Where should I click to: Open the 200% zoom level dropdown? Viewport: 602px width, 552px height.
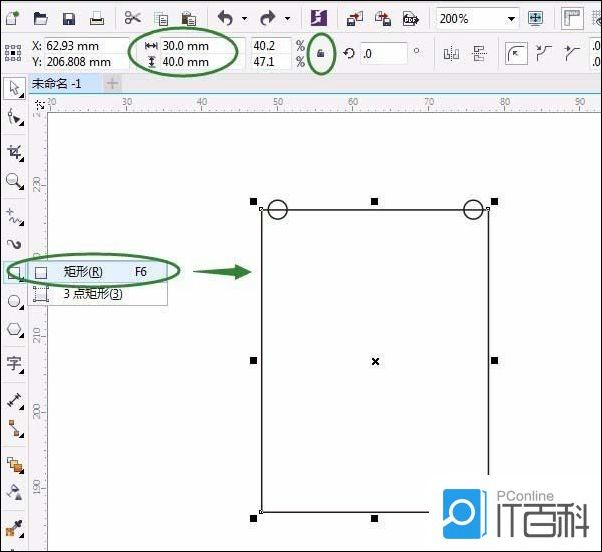point(511,18)
